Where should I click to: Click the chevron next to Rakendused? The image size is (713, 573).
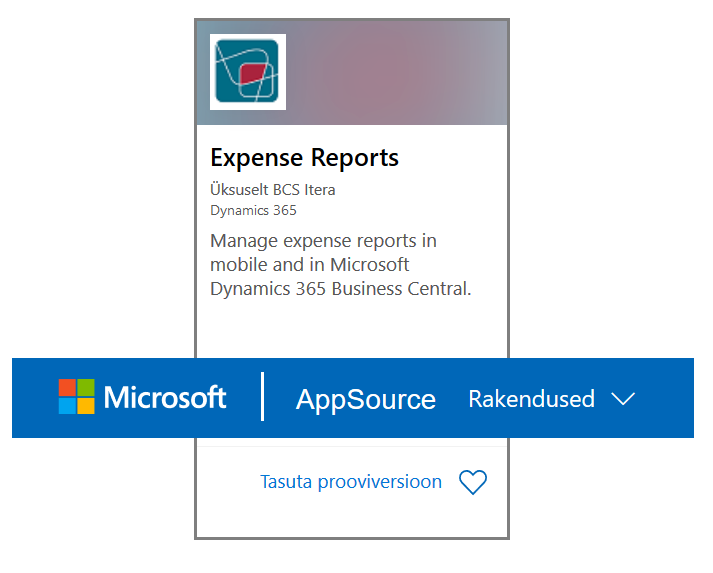click(x=623, y=399)
